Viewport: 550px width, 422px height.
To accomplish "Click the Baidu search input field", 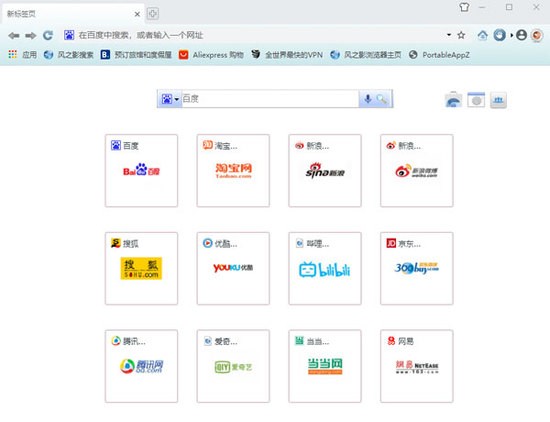I will coord(269,99).
